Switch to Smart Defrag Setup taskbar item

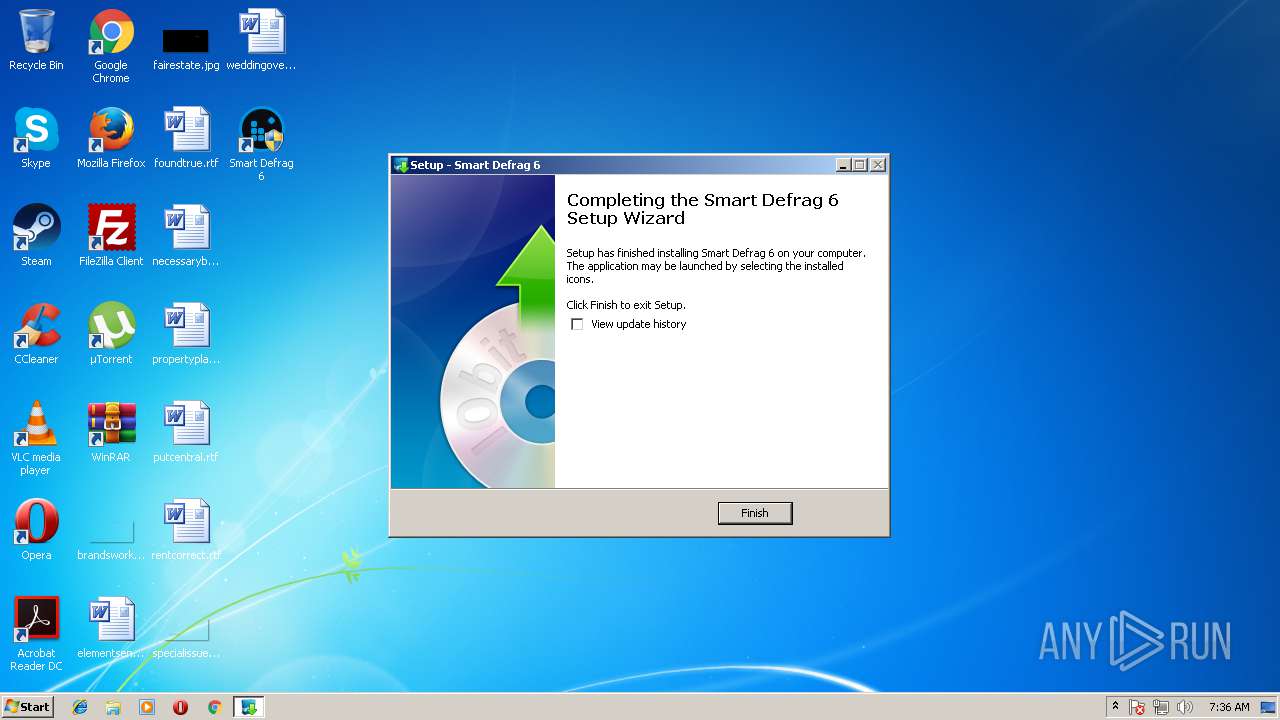pyautogui.click(x=248, y=707)
